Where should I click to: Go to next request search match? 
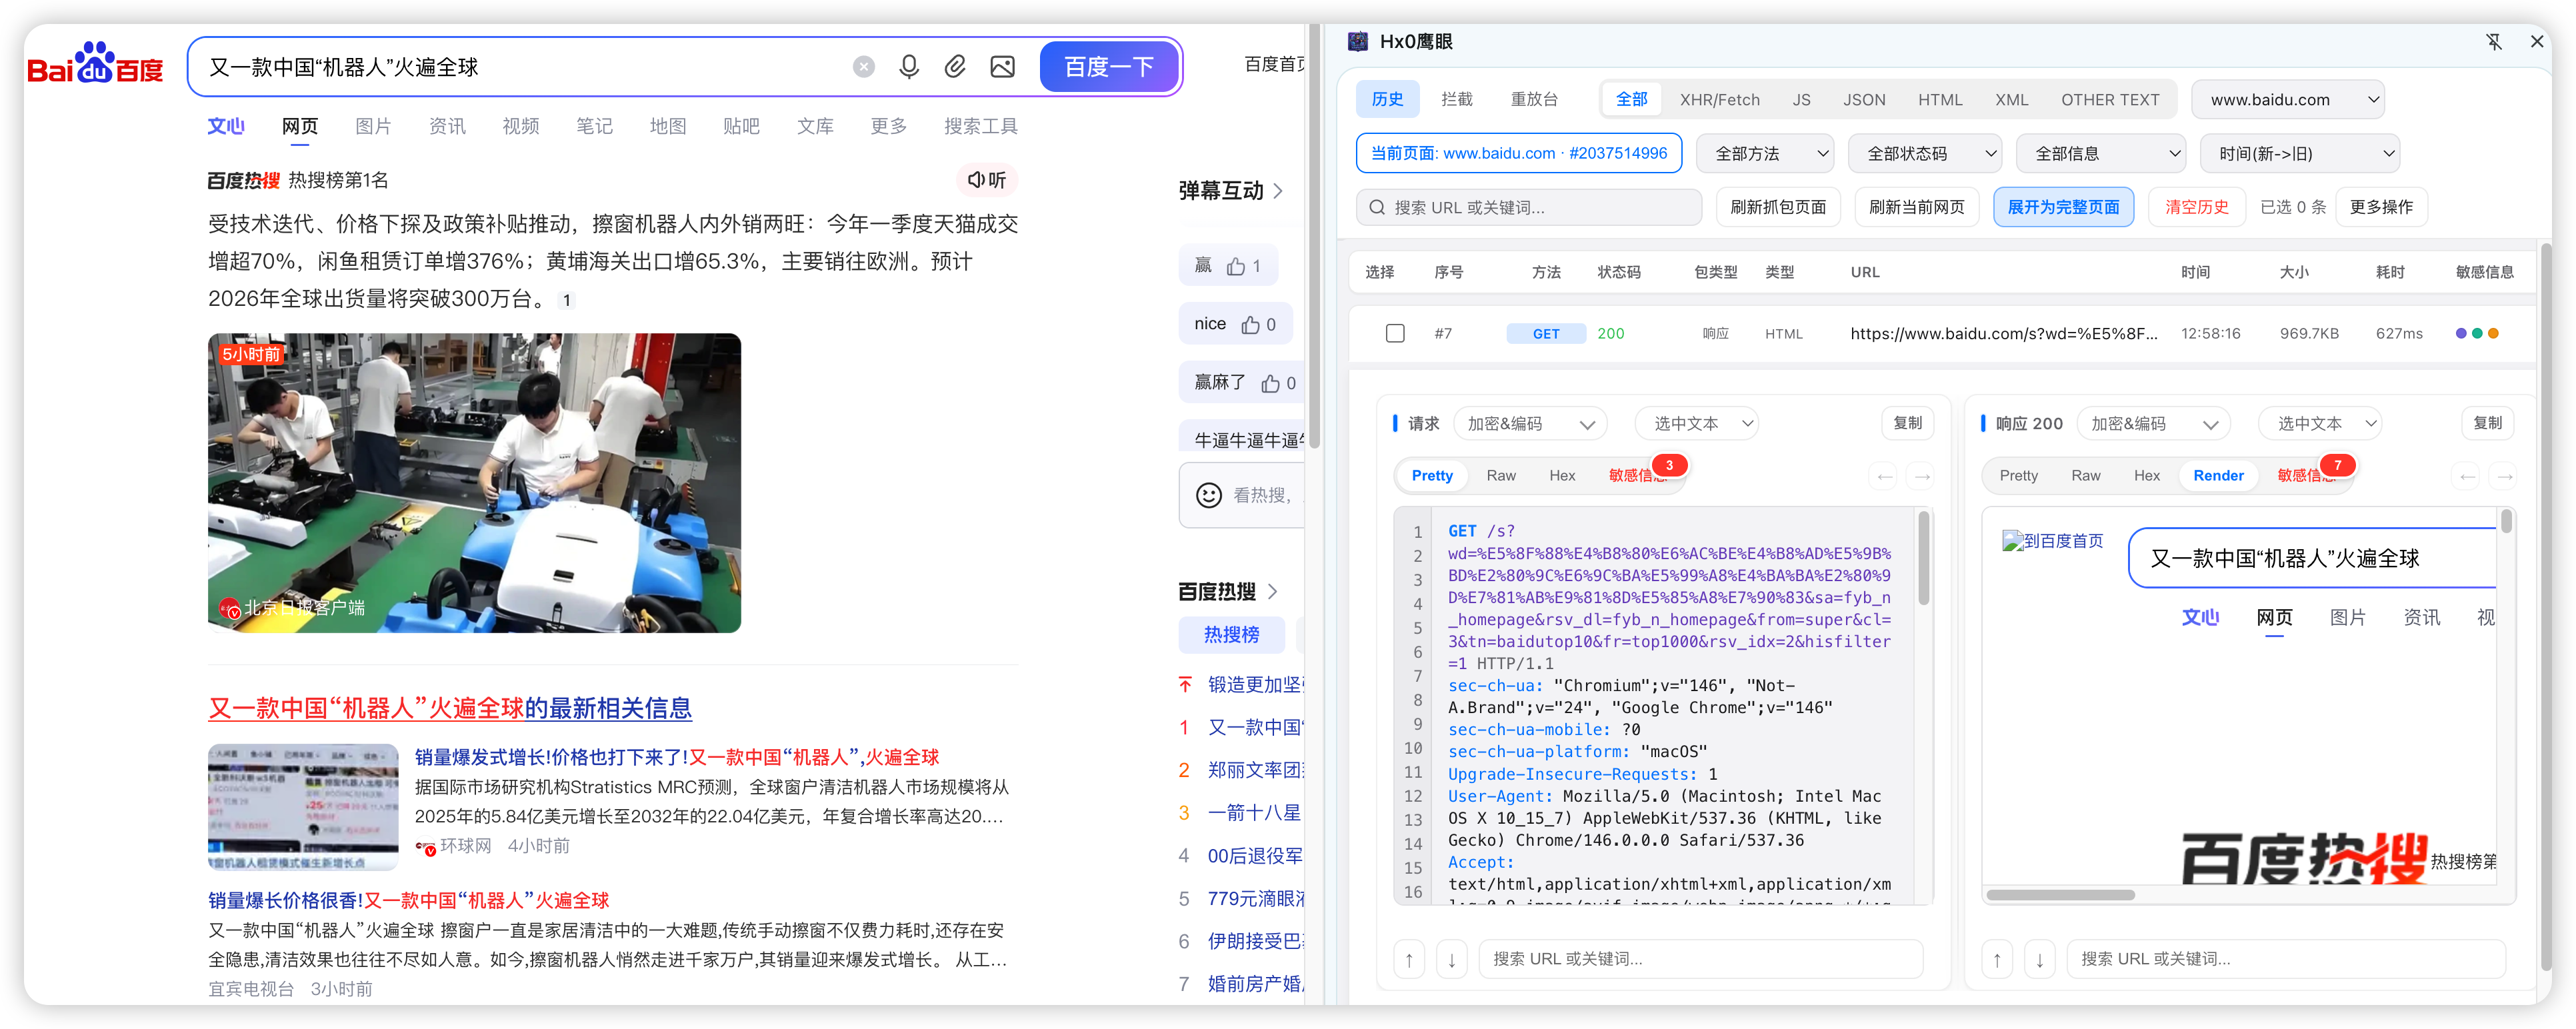(1452, 960)
